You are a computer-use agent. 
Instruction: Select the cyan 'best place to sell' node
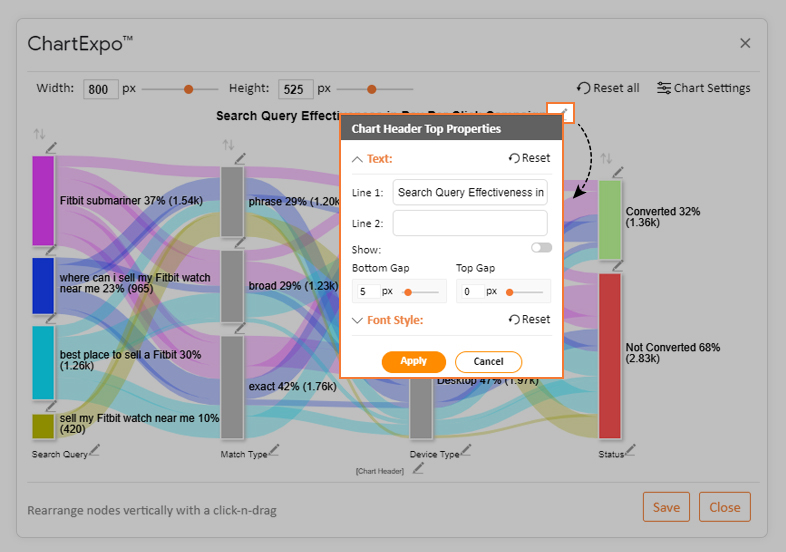click(x=43, y=362)
